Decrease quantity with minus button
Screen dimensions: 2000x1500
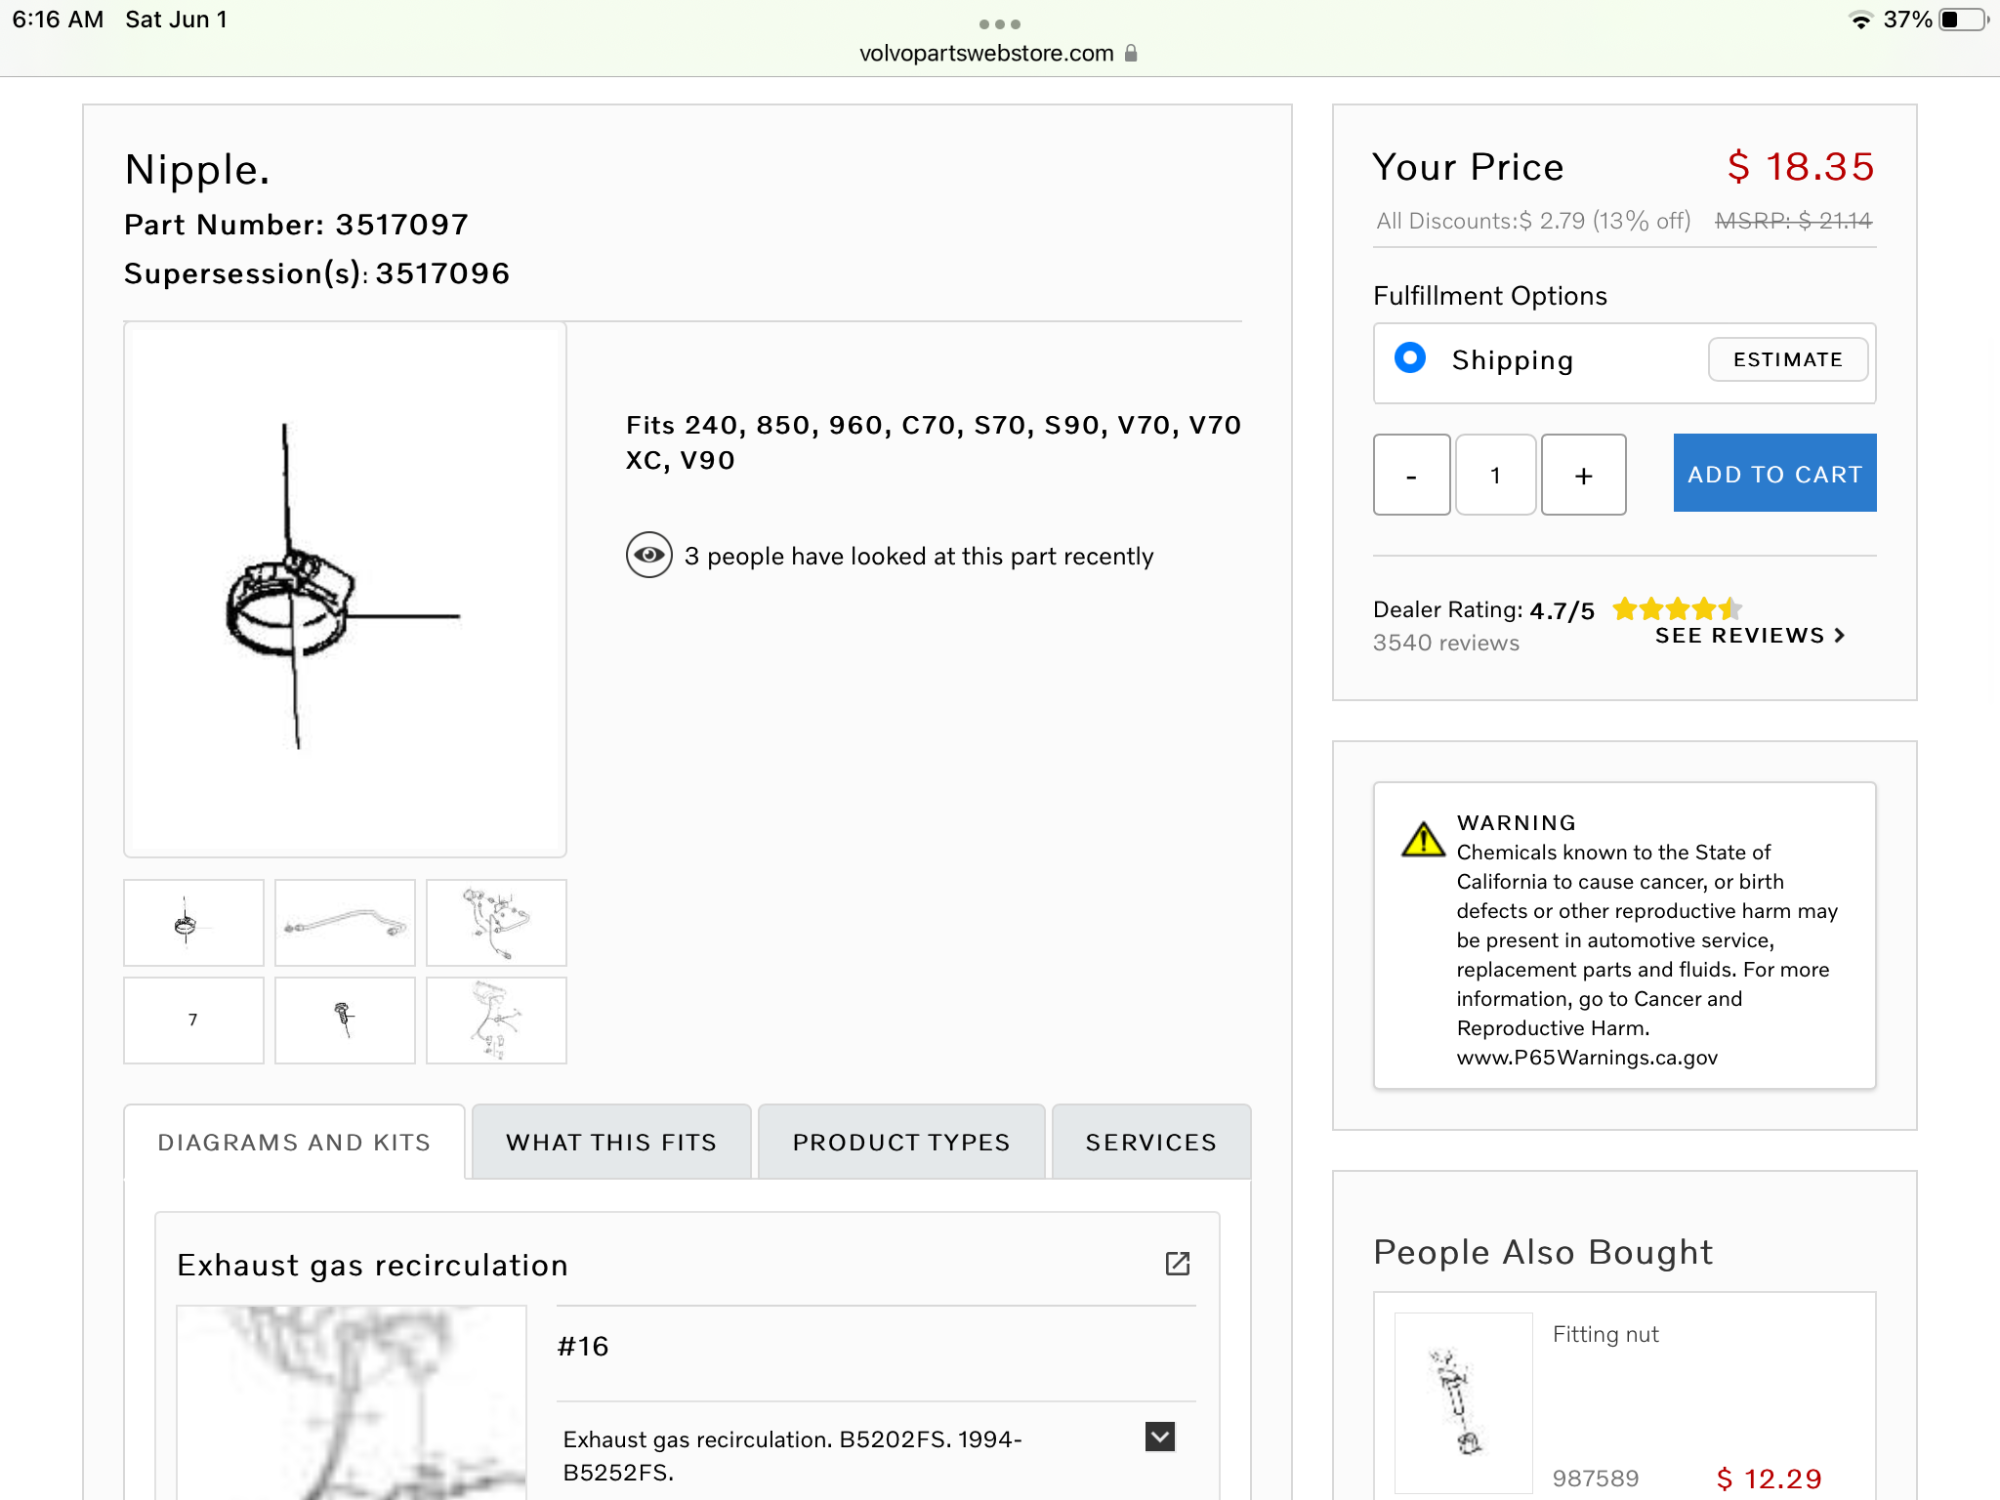coord(1411,475)
